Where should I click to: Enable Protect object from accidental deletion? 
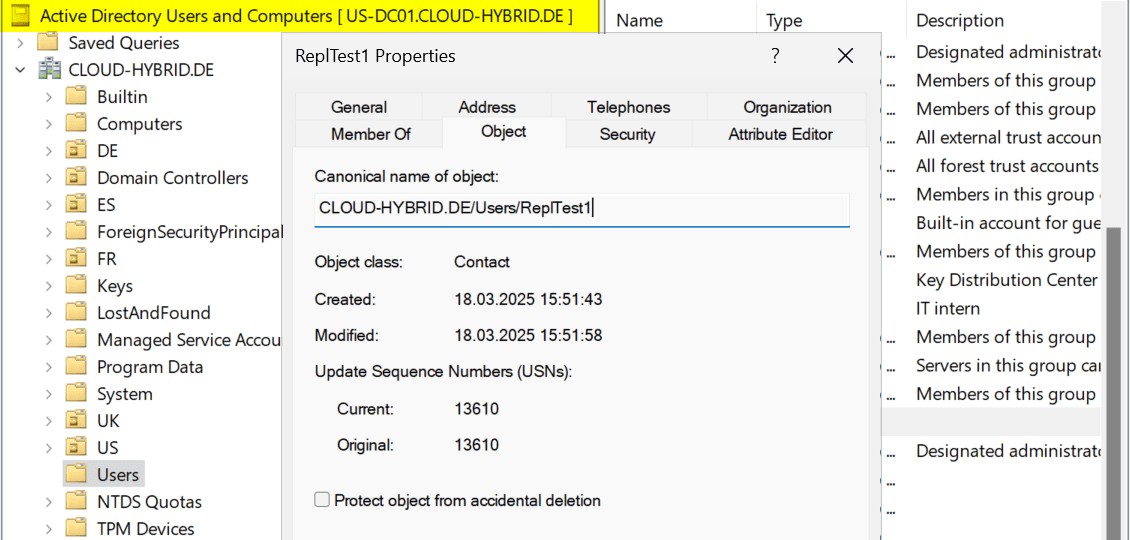tap(322, 500)
